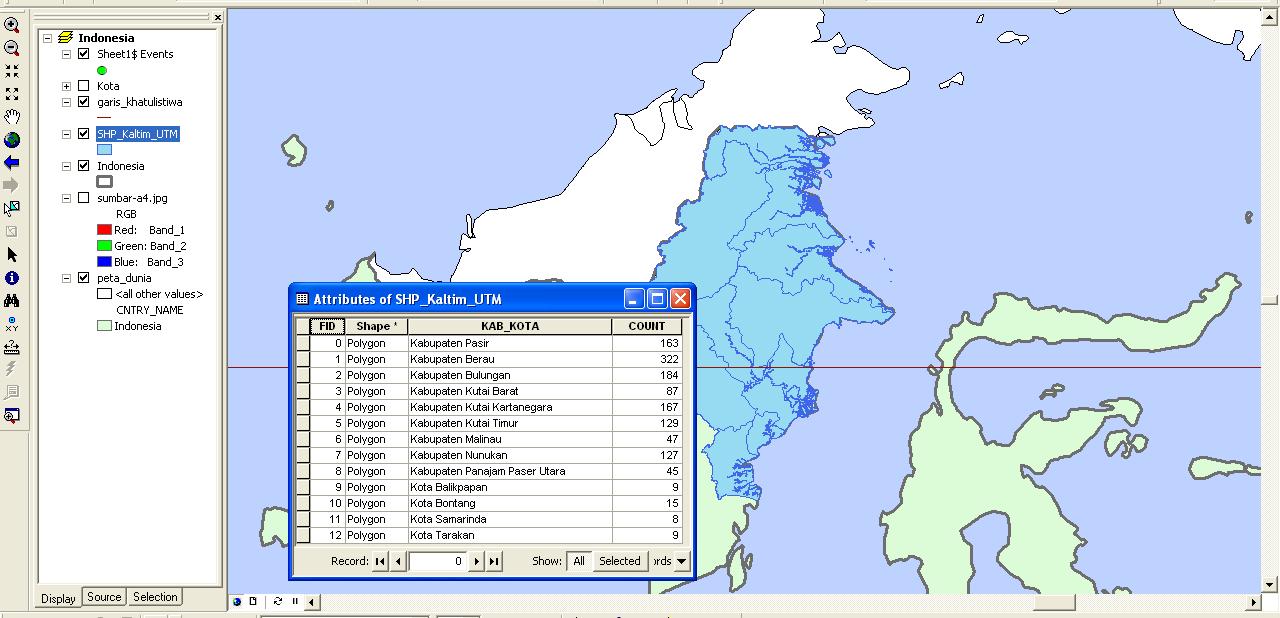Screen dimensions: 1280x618
Task: Show only Selected records in attribute table
Action: pos(618,561)
